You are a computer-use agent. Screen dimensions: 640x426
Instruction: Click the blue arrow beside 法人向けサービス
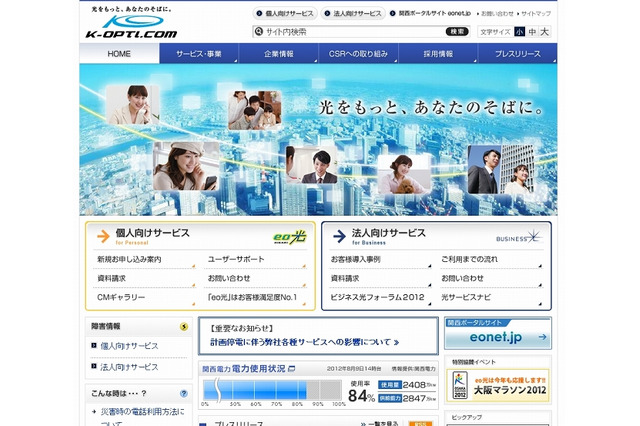(x=337, y=236)
